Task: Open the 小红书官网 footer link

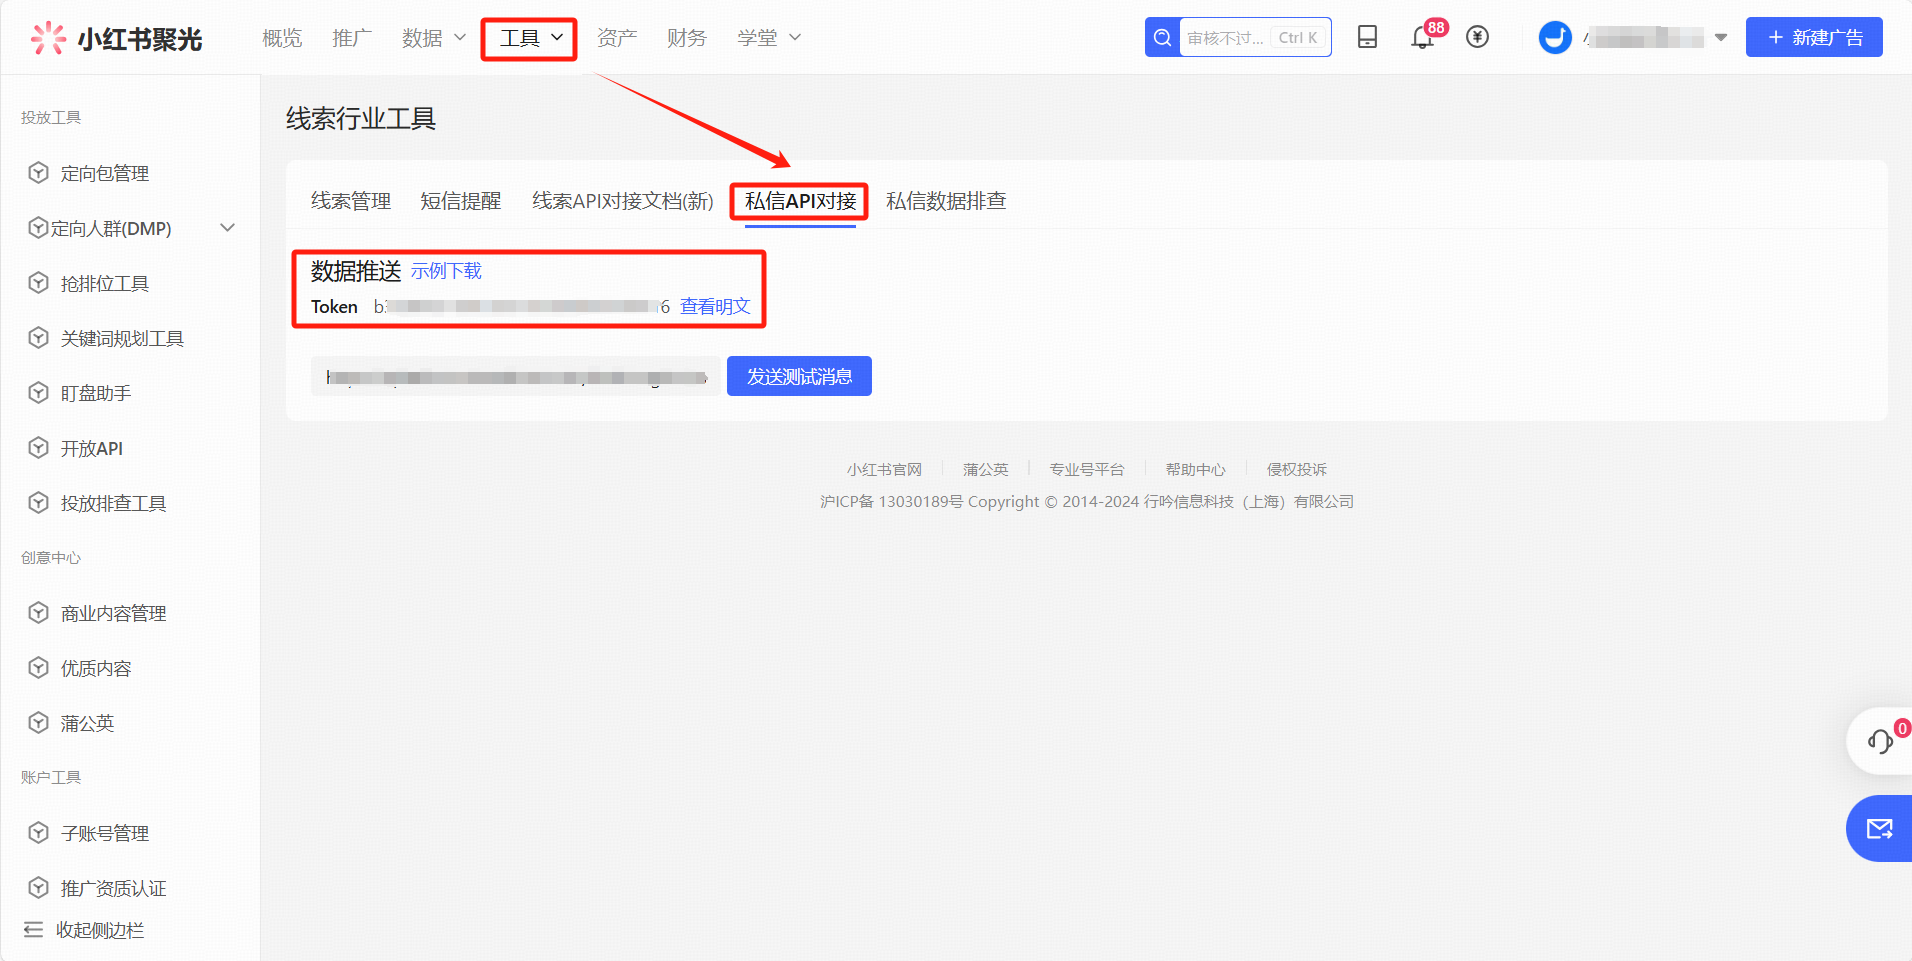Action: point(884,469)
